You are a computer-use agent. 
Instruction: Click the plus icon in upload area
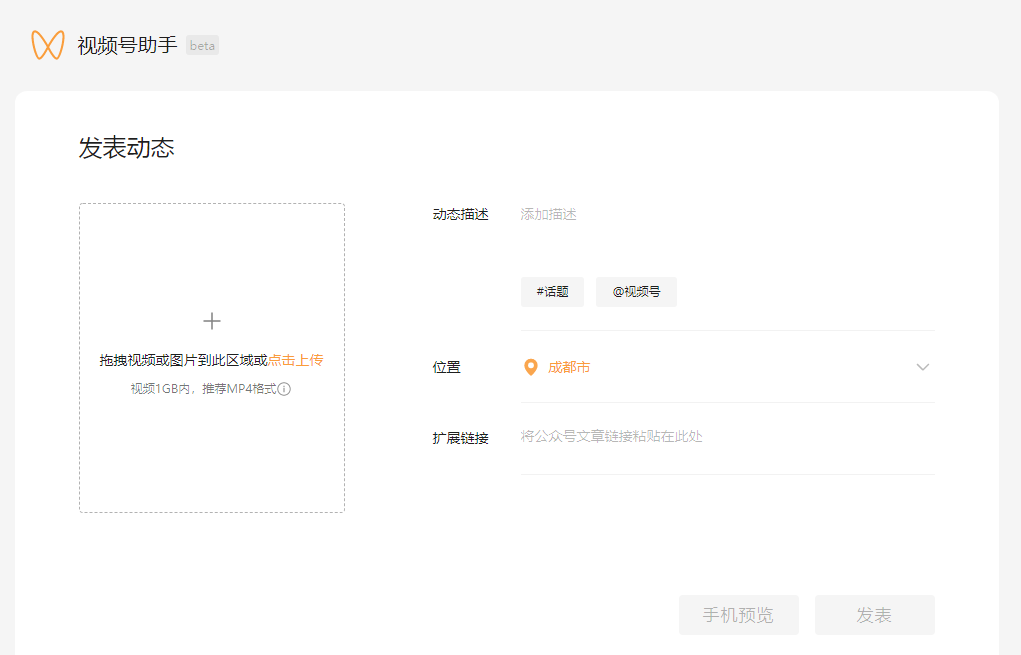212,321
